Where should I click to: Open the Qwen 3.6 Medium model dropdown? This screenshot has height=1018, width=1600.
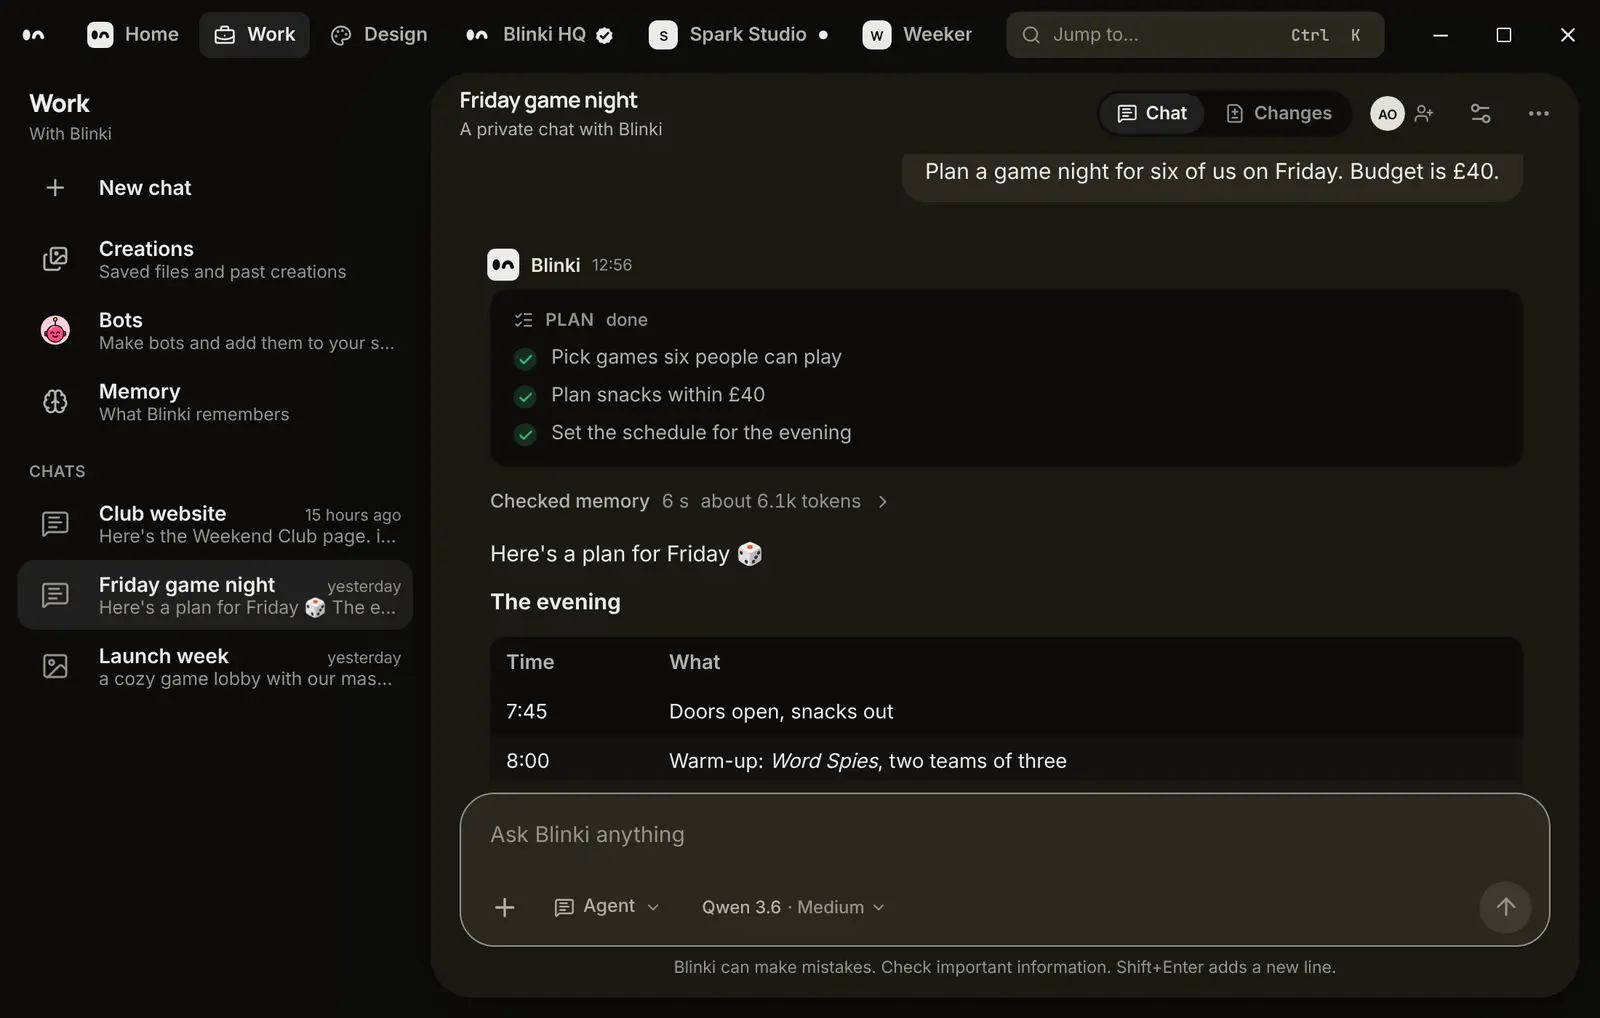tap(793, 907)
